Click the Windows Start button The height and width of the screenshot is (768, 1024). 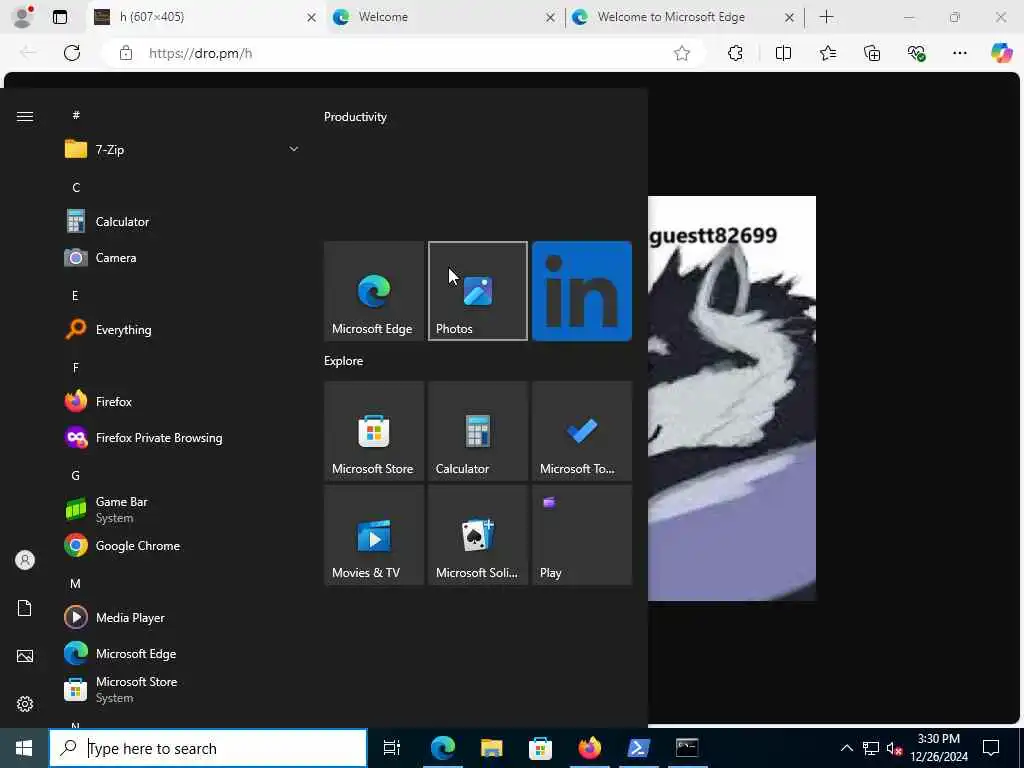point(24,748)
